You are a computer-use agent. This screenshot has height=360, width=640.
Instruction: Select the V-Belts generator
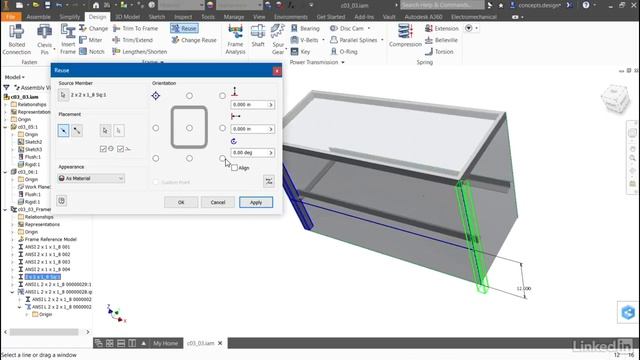tap(304, 40)
